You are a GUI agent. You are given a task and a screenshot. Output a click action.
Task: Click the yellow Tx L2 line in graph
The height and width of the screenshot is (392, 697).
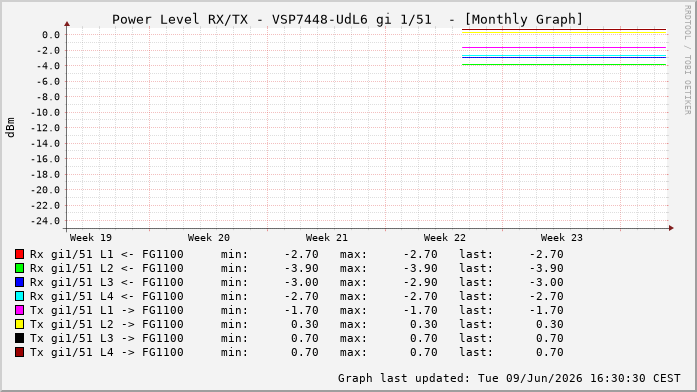pyautogui.click(x=564, y=32)
